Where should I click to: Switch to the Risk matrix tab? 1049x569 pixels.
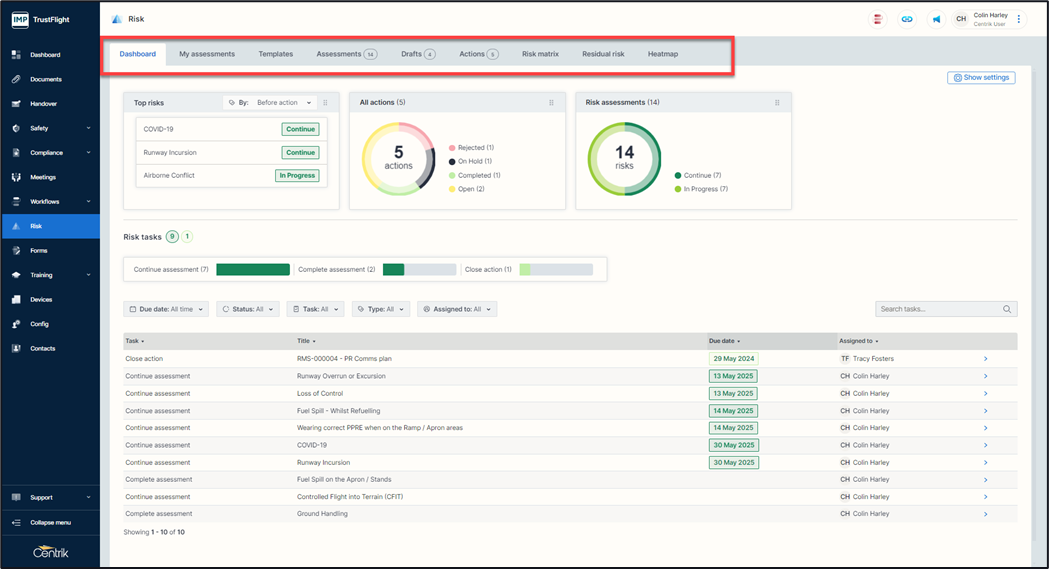(x=540, y=54)
